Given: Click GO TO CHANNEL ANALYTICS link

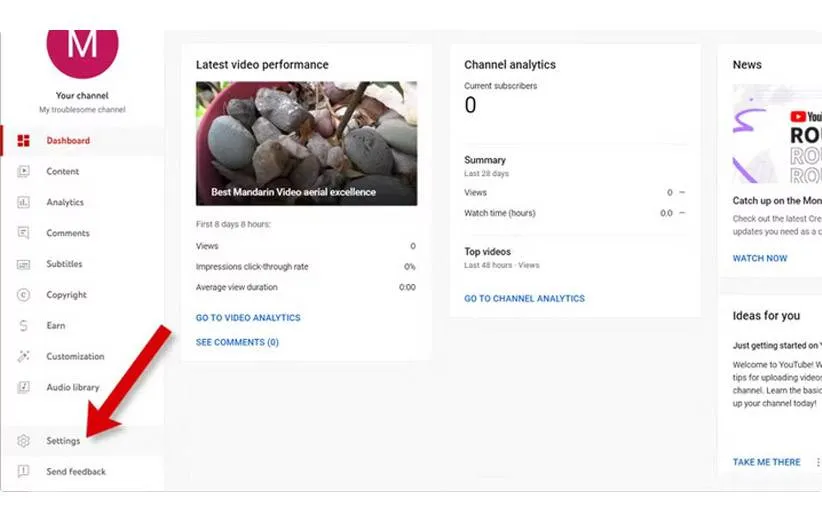Looking at the screenshot, I should tap(524, 299).
